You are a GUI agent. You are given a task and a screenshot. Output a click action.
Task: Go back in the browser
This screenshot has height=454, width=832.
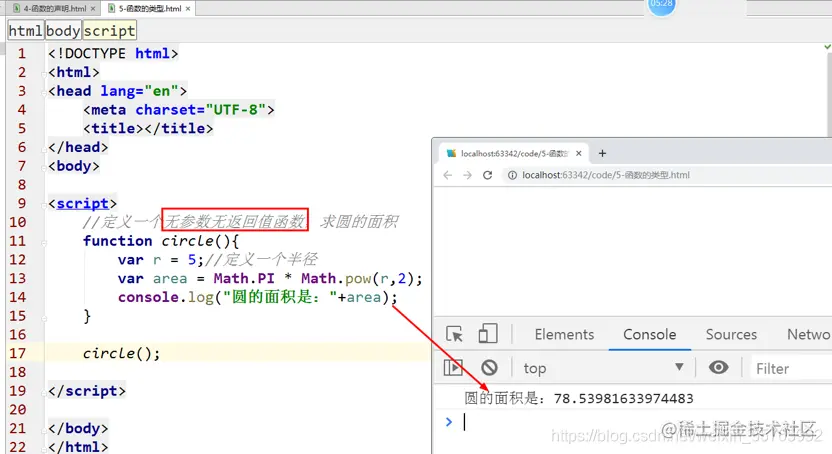click(x=448, y=175)
